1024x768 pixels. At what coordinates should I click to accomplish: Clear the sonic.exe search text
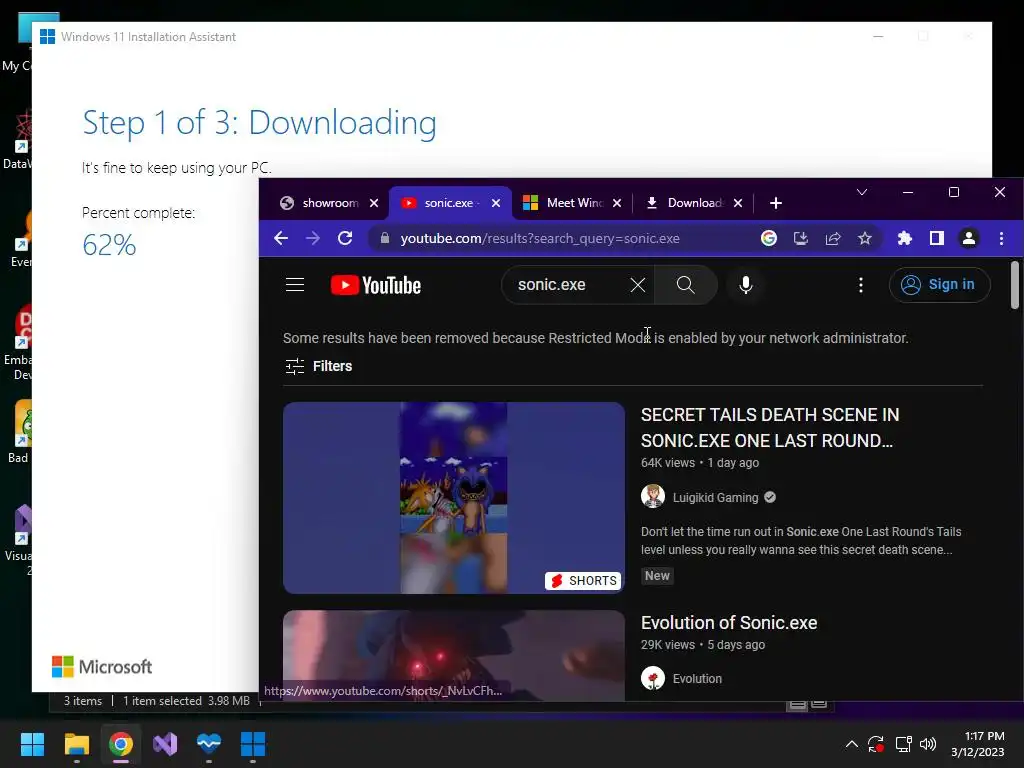(x=637, y=285)
